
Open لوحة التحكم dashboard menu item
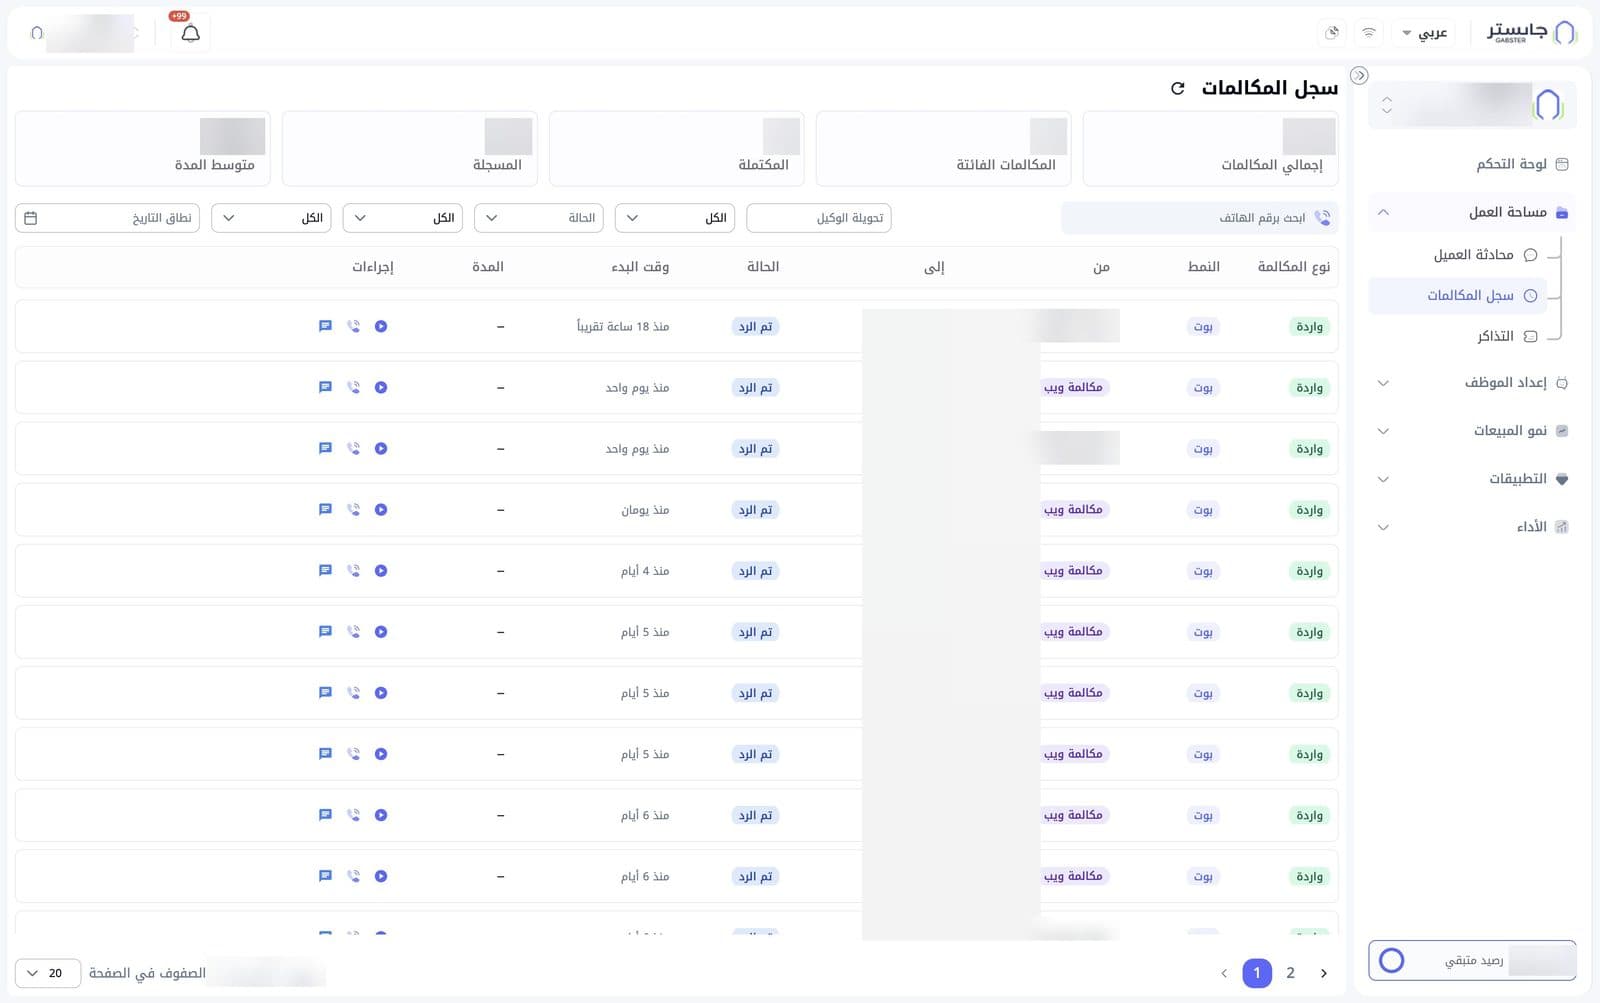[1472, 164]
